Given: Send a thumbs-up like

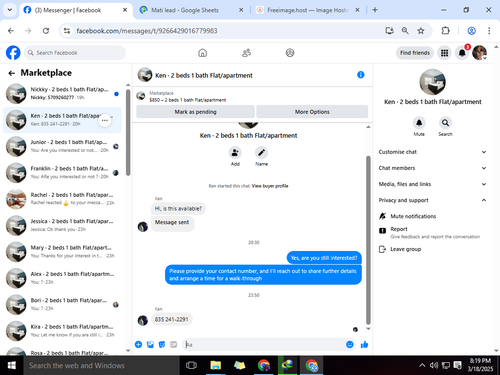Looking at the screenshot, I should coord(364,344).
